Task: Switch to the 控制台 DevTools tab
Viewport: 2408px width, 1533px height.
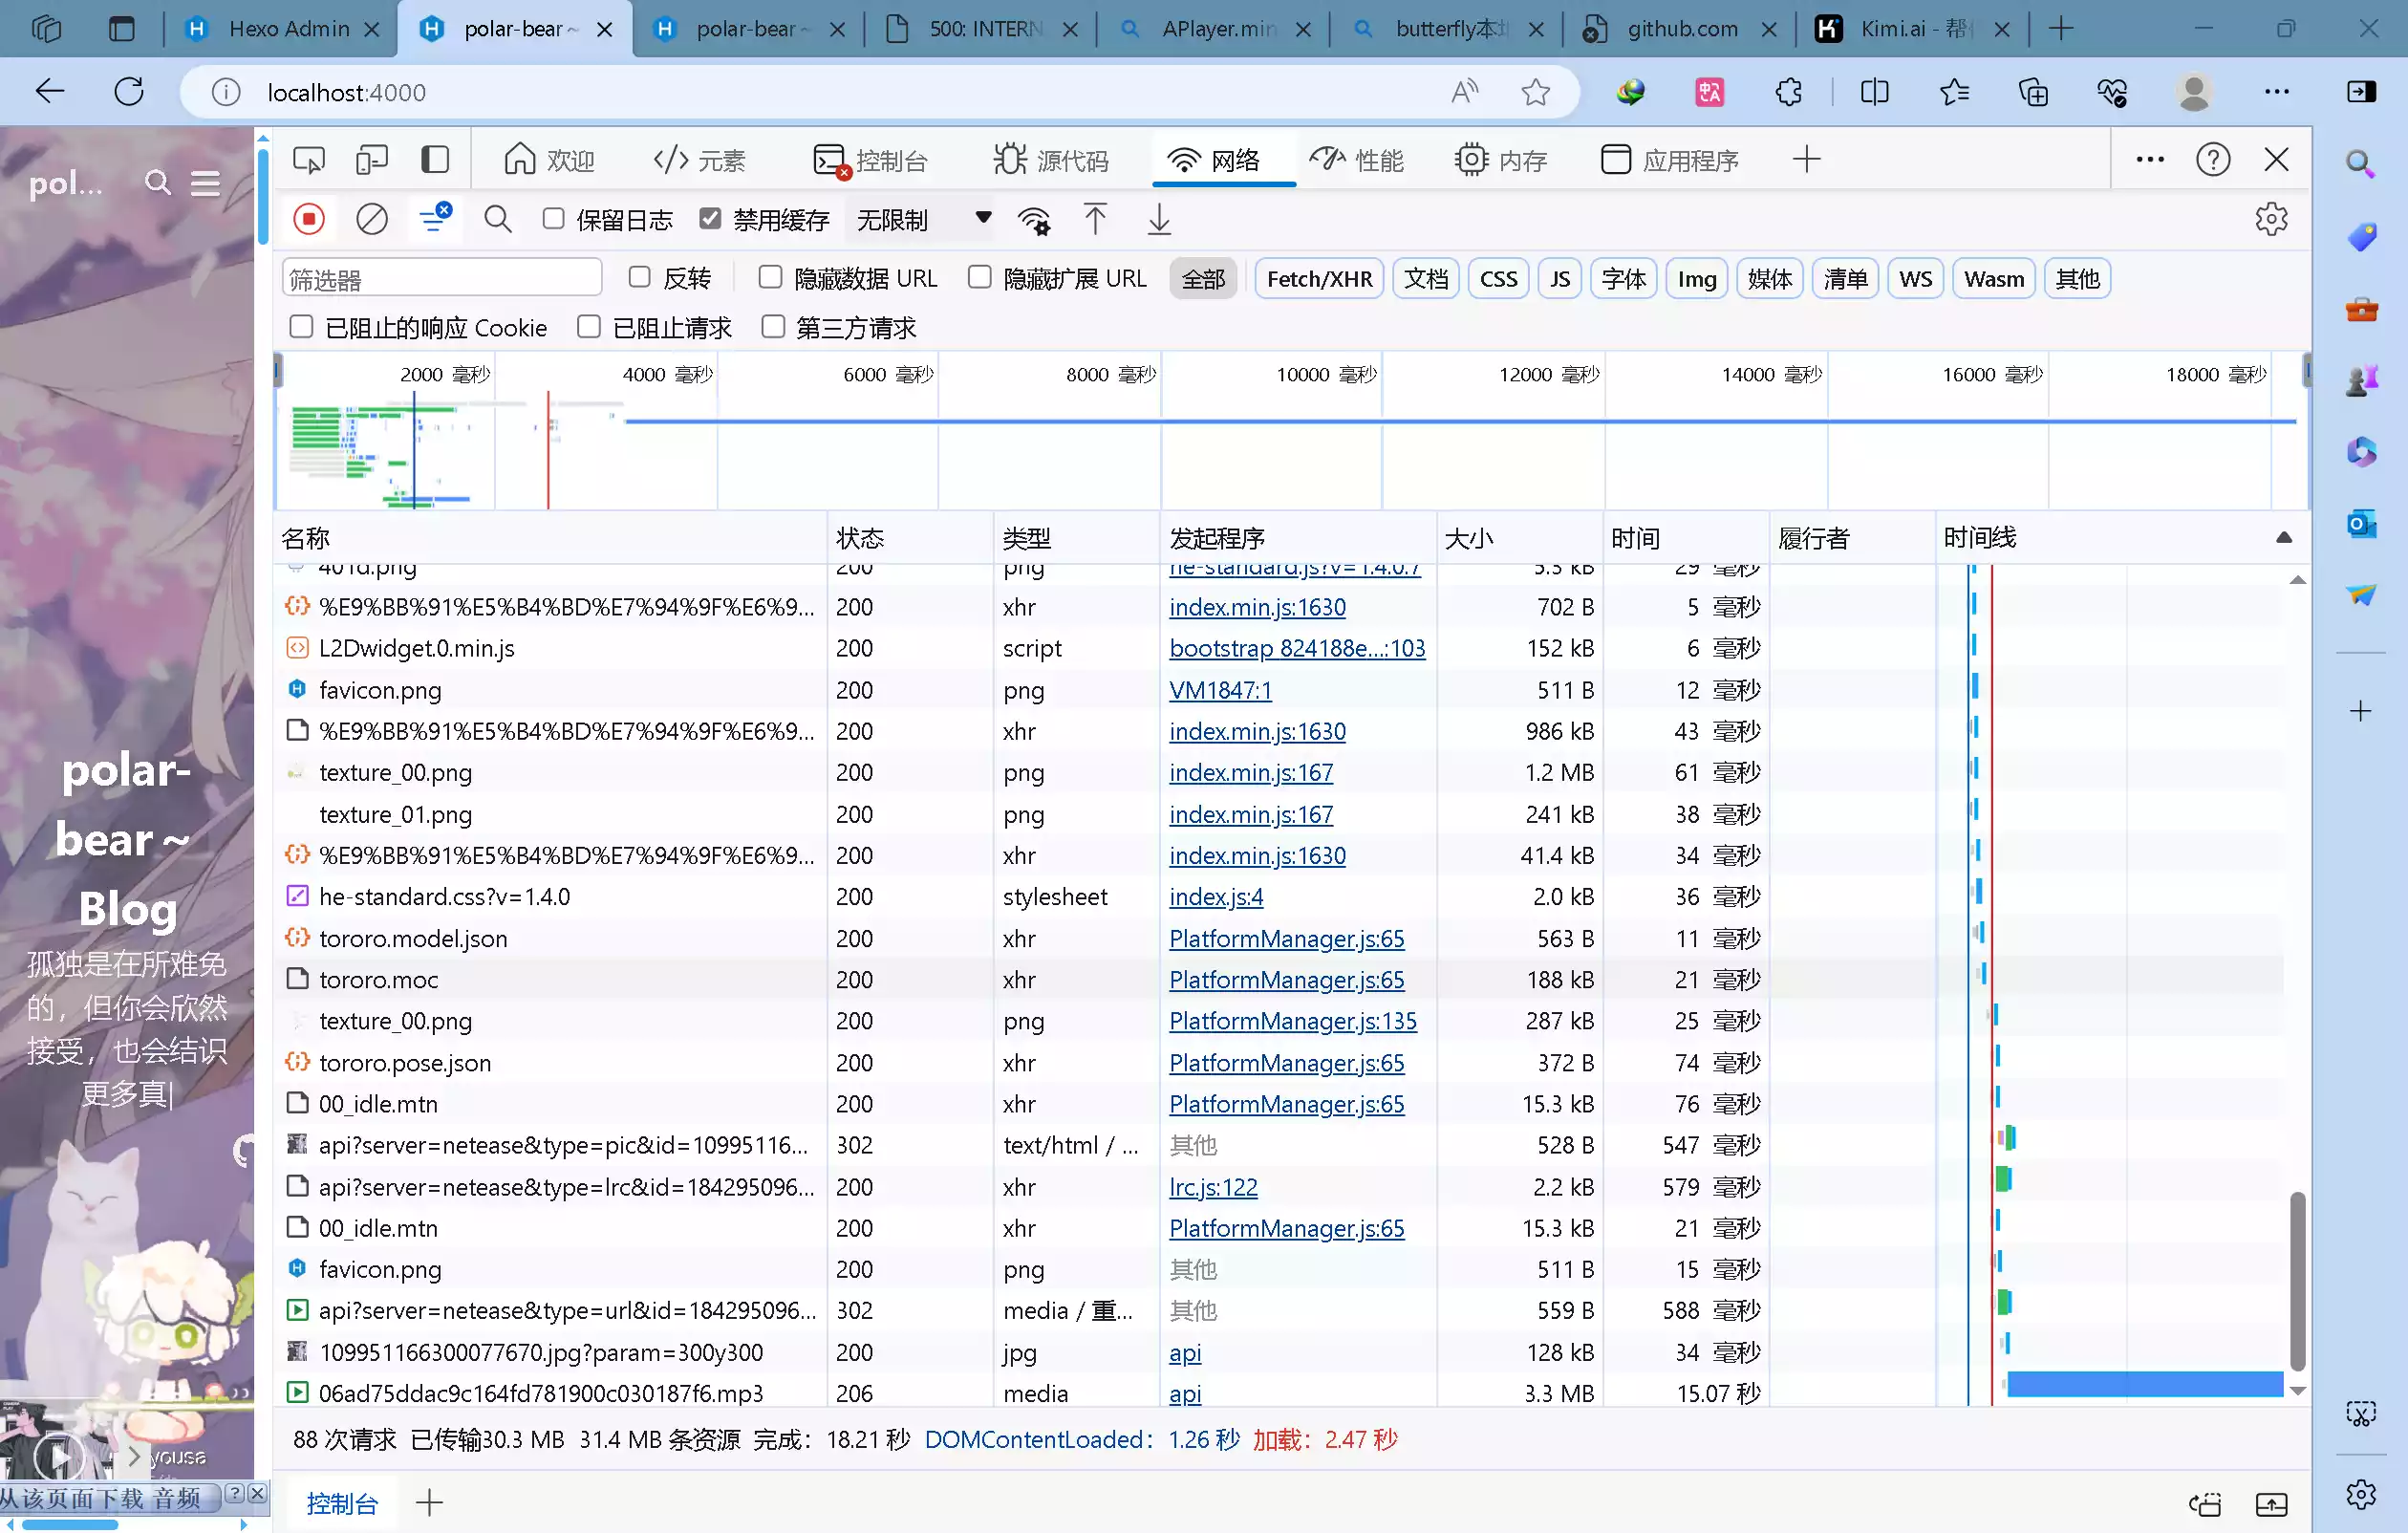Action: point(871,160)
